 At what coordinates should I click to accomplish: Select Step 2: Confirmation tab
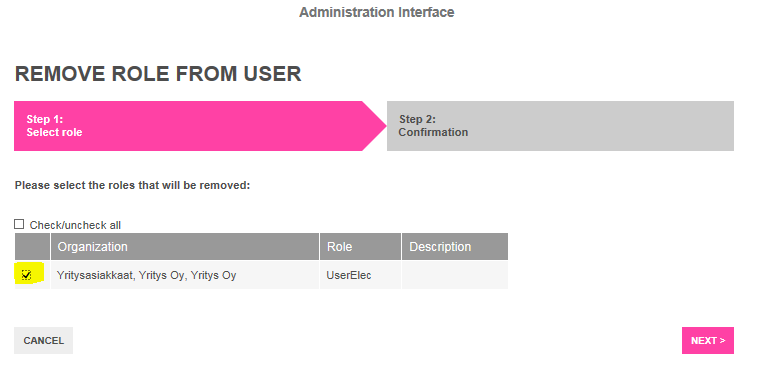(x=560, y=126)
